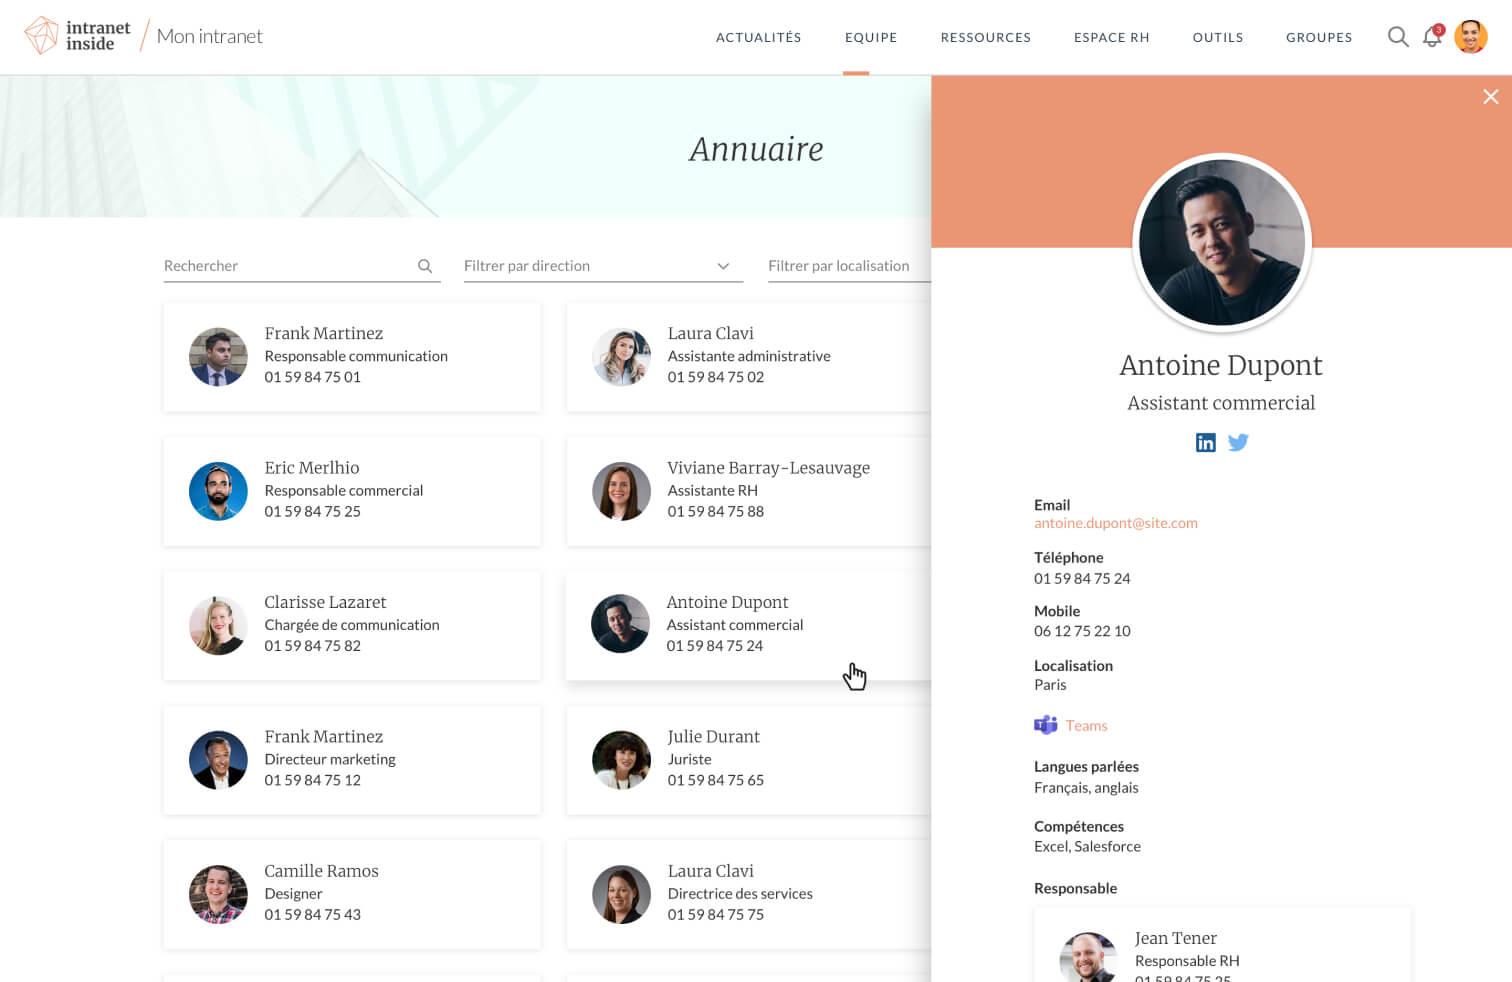
Task: Open Antoine Dupont's Twitter icon
Action: [x=1238, y=442]
